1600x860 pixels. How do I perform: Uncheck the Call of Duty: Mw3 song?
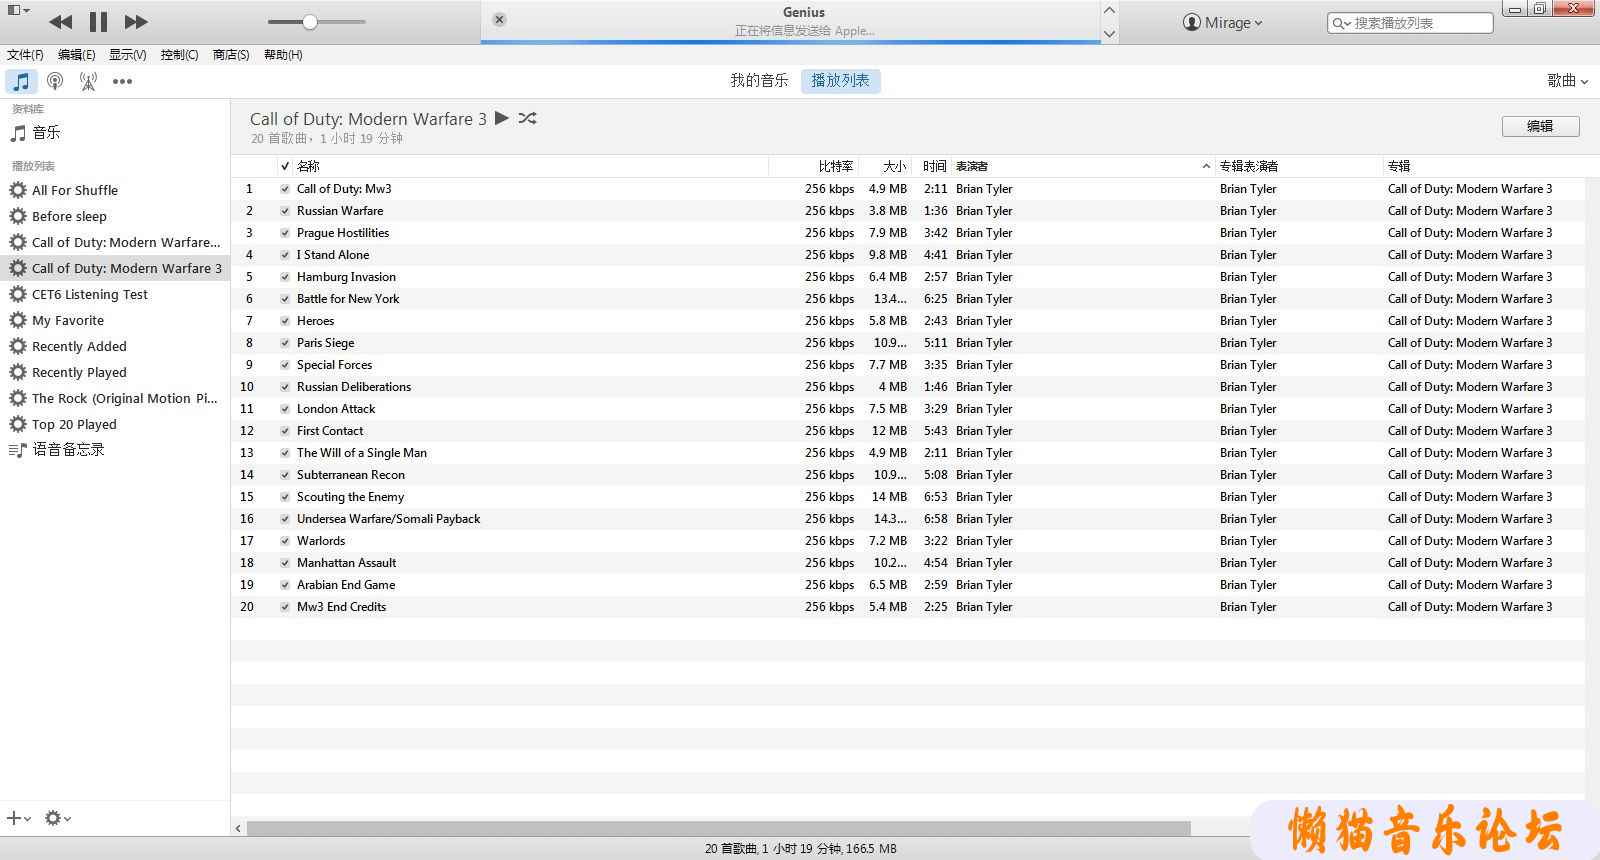pos(285,189)
